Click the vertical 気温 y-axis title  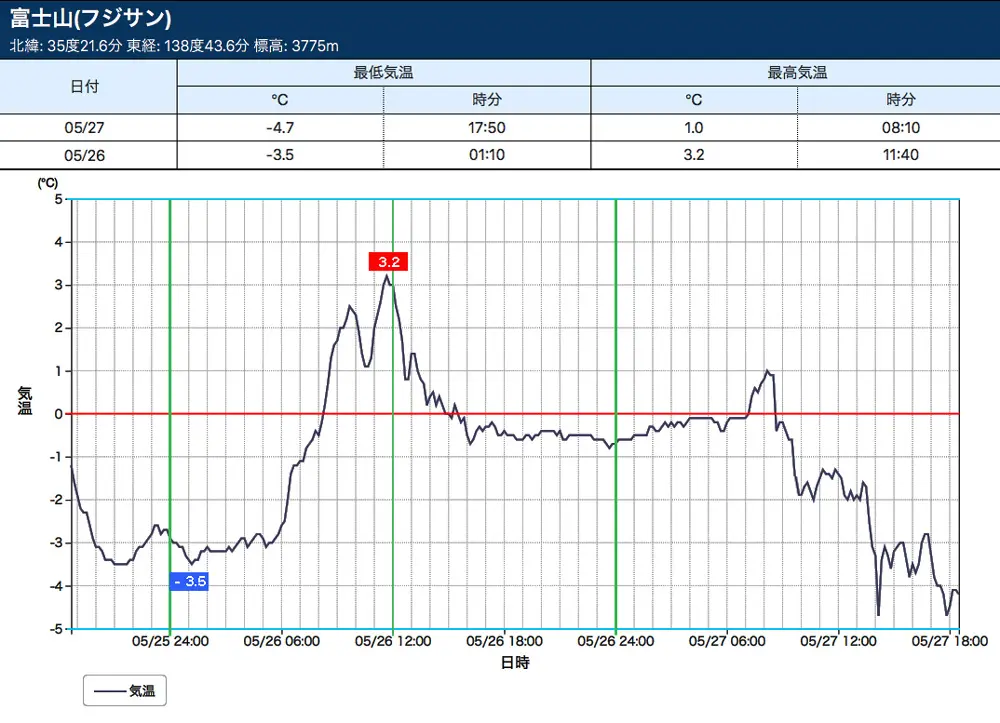tap(24, 401)
